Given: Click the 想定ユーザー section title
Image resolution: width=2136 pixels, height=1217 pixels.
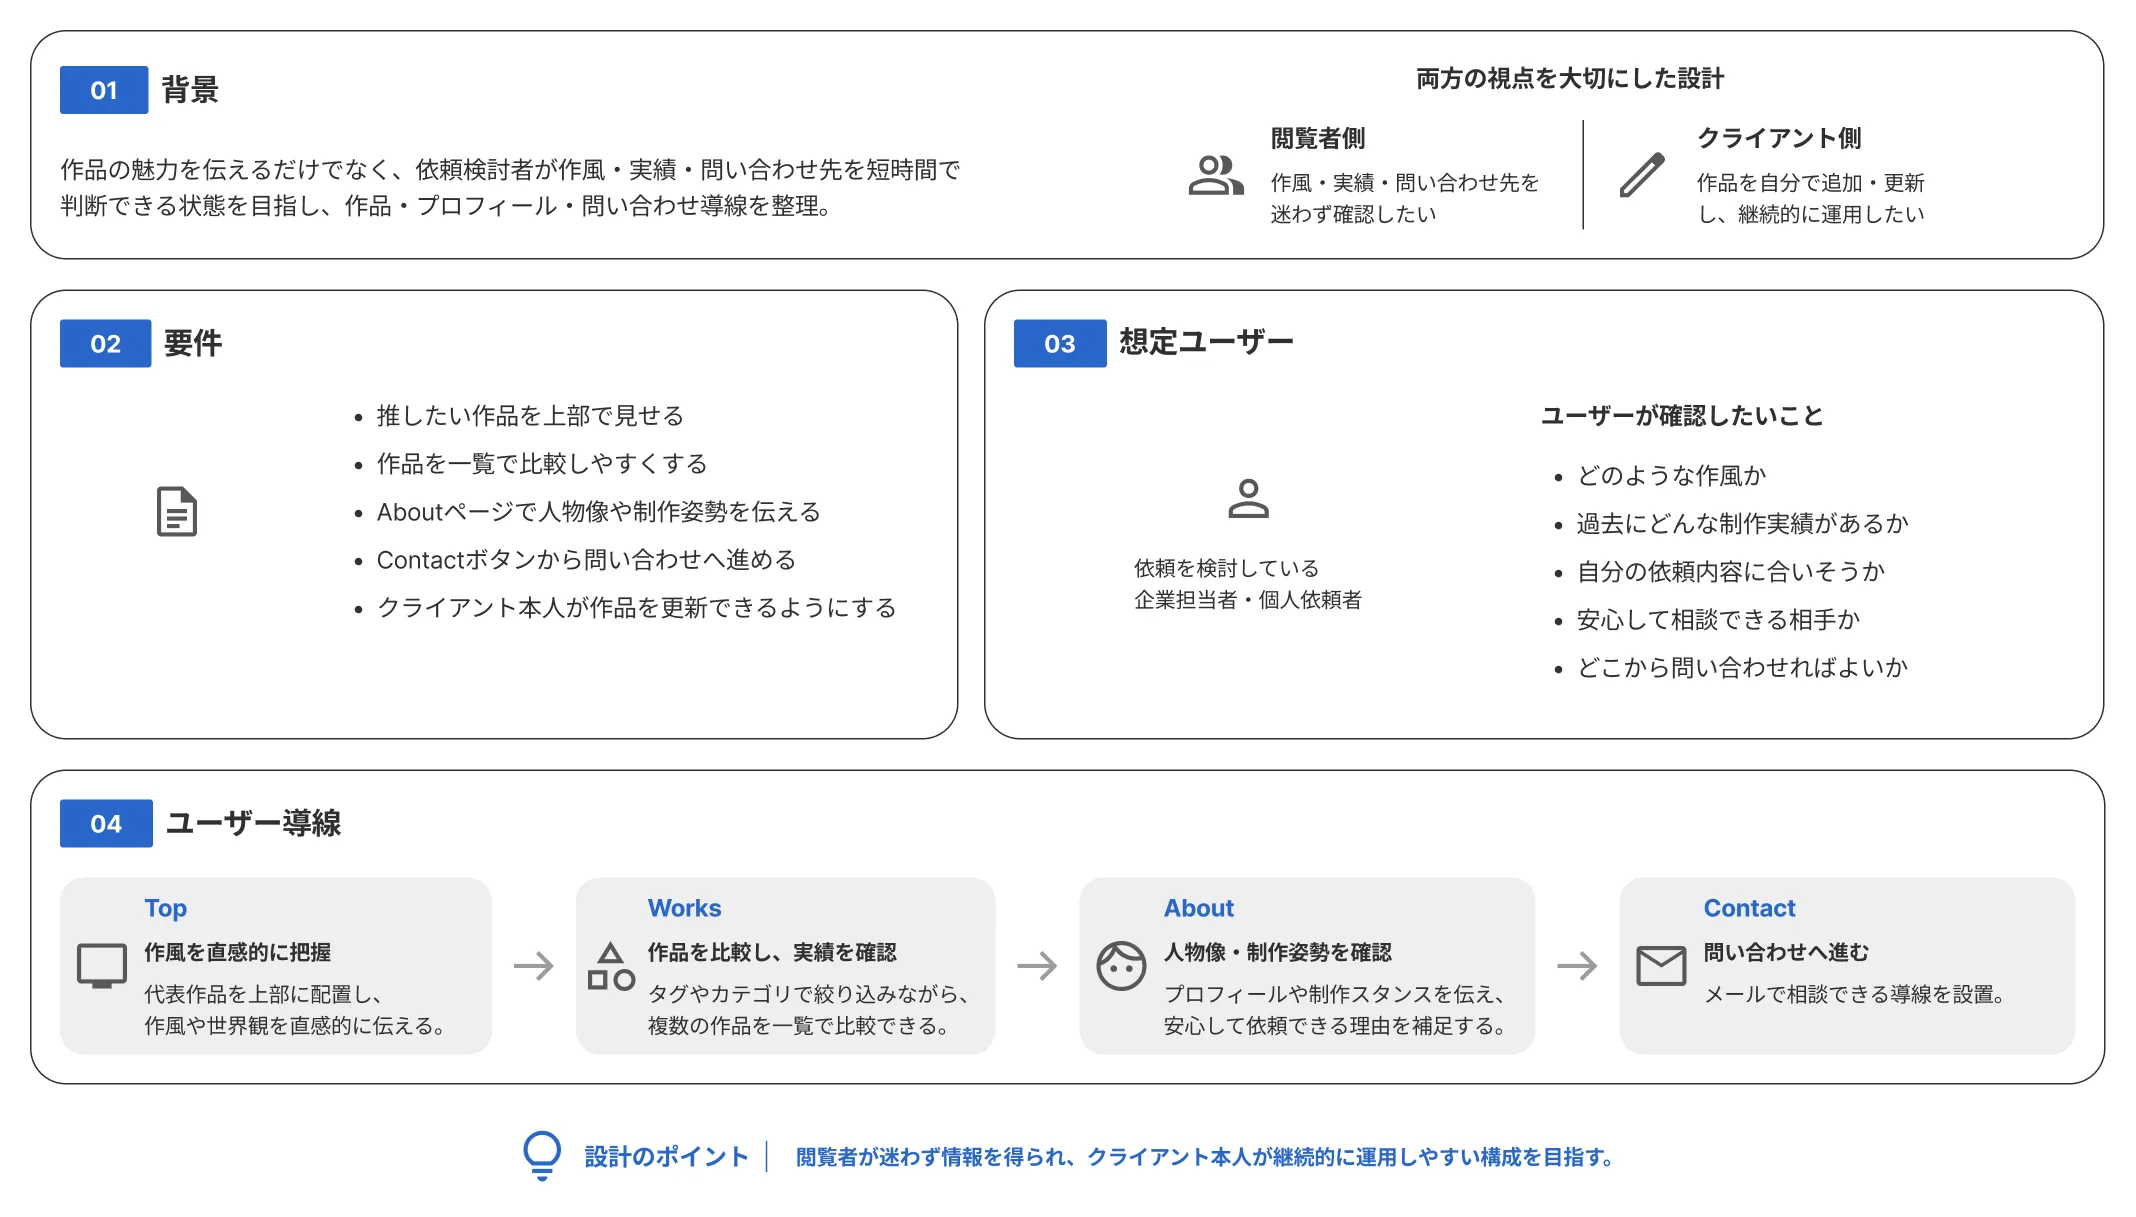Looking at the screenshot, I should (x=1206, y=342).
